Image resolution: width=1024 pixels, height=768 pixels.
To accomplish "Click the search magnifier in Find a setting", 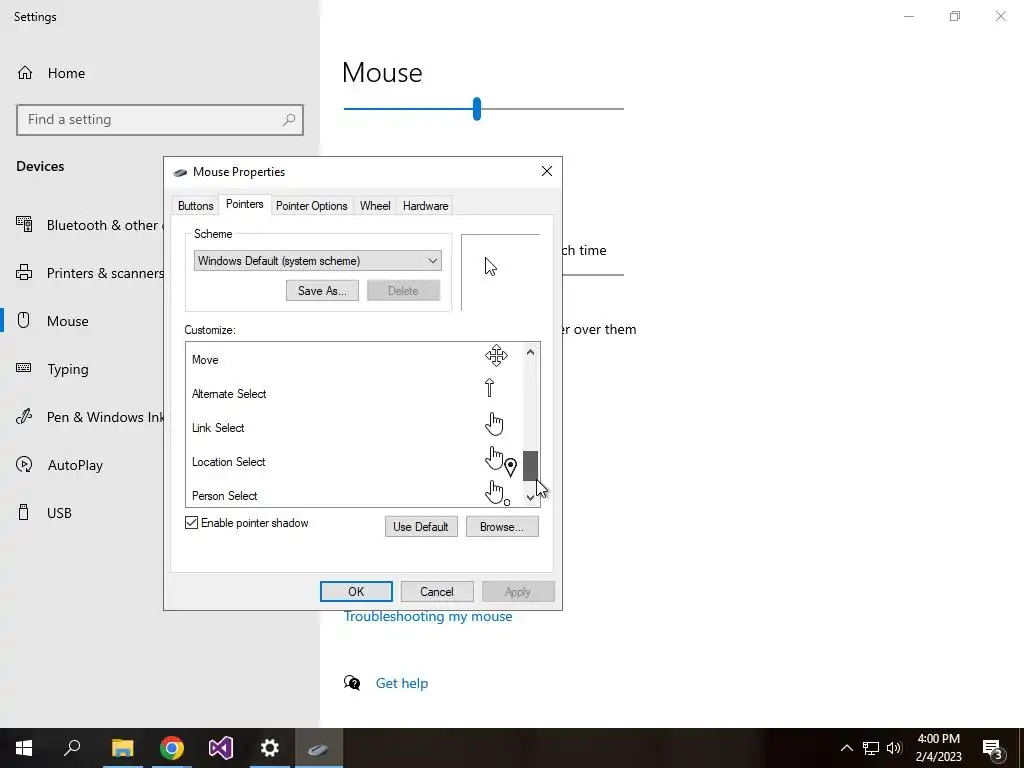I will (289, 120).
